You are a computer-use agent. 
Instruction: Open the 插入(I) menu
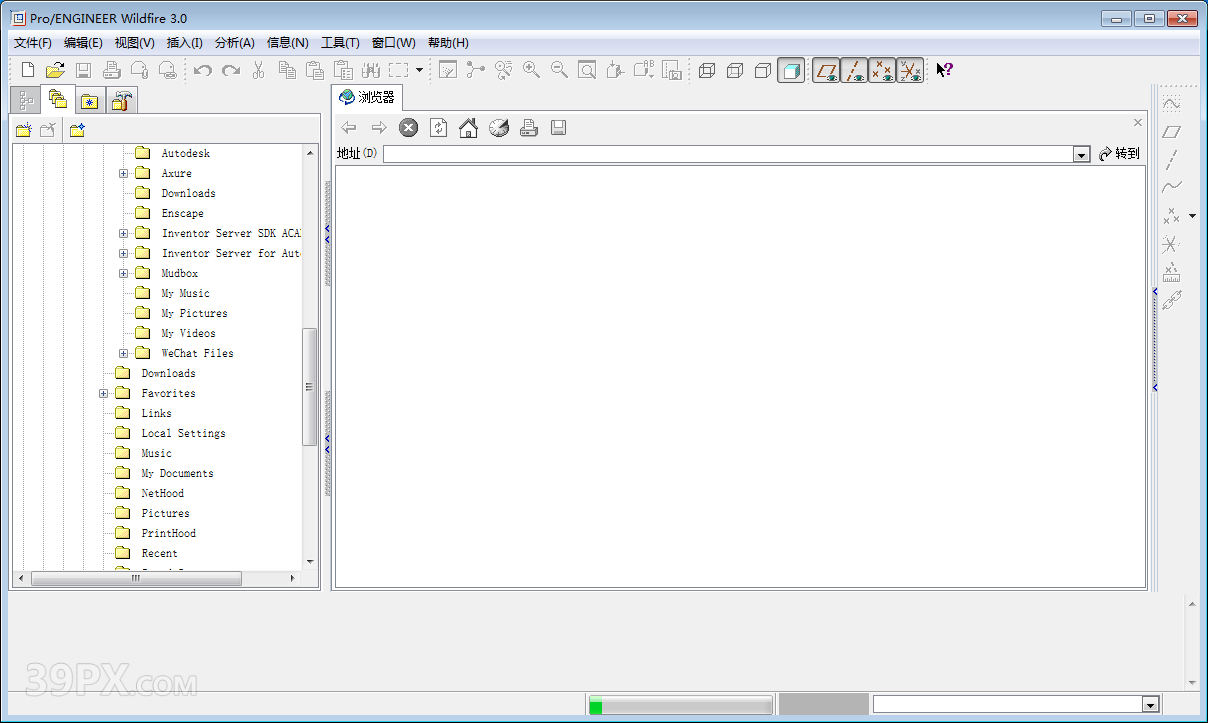(x=184, y=43)
